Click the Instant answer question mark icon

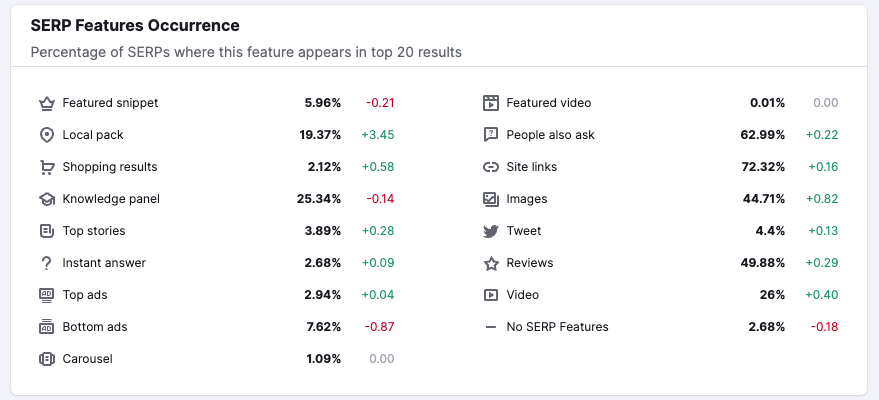pos(46,263)
